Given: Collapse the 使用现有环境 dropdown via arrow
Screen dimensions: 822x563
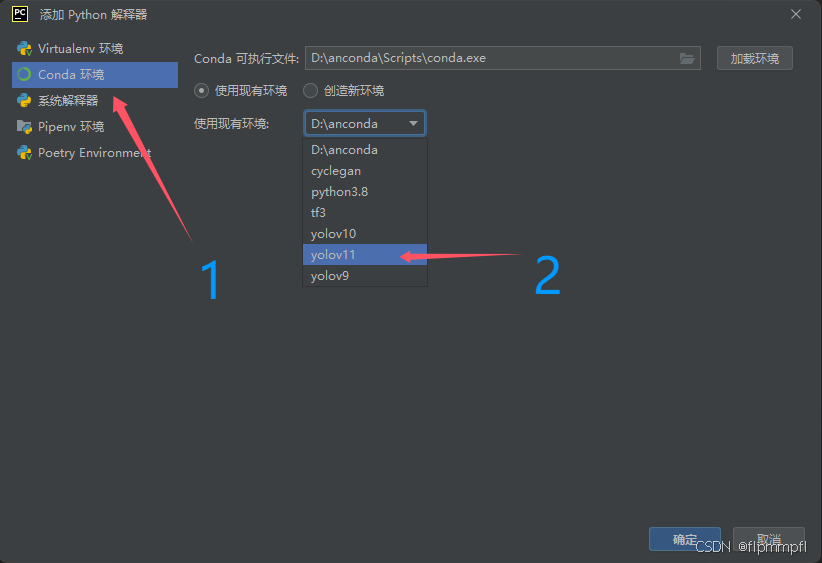Looking at the screenshot, I should (413, 124).
